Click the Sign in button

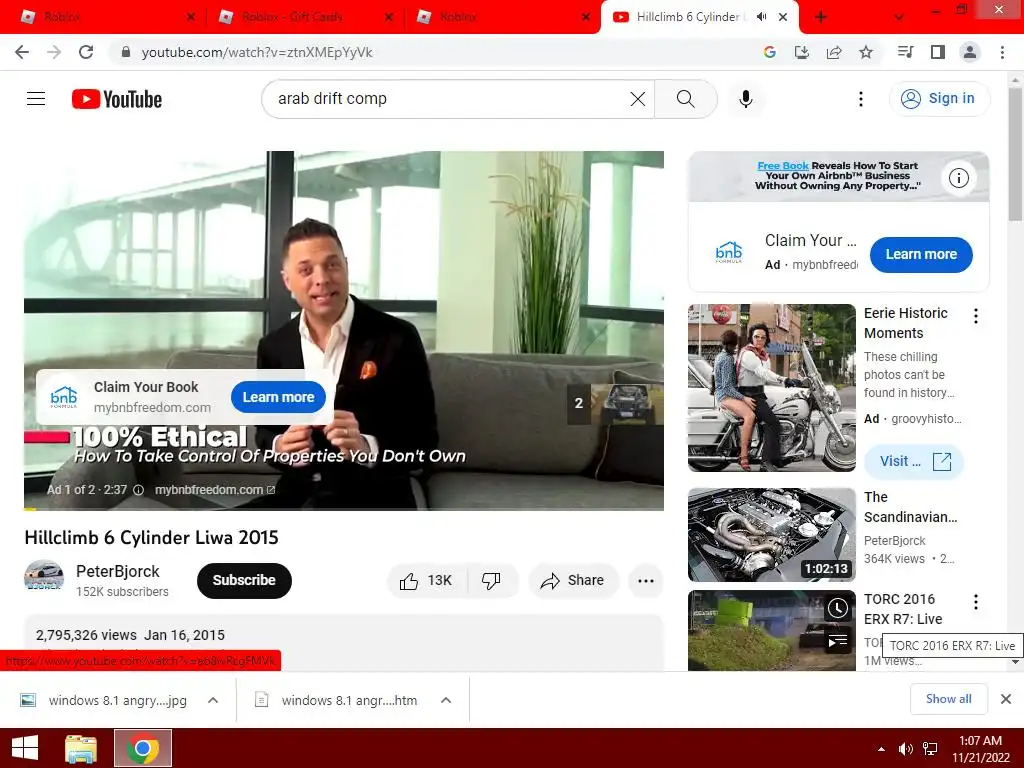pyautogui.click(x=939, y=99)
